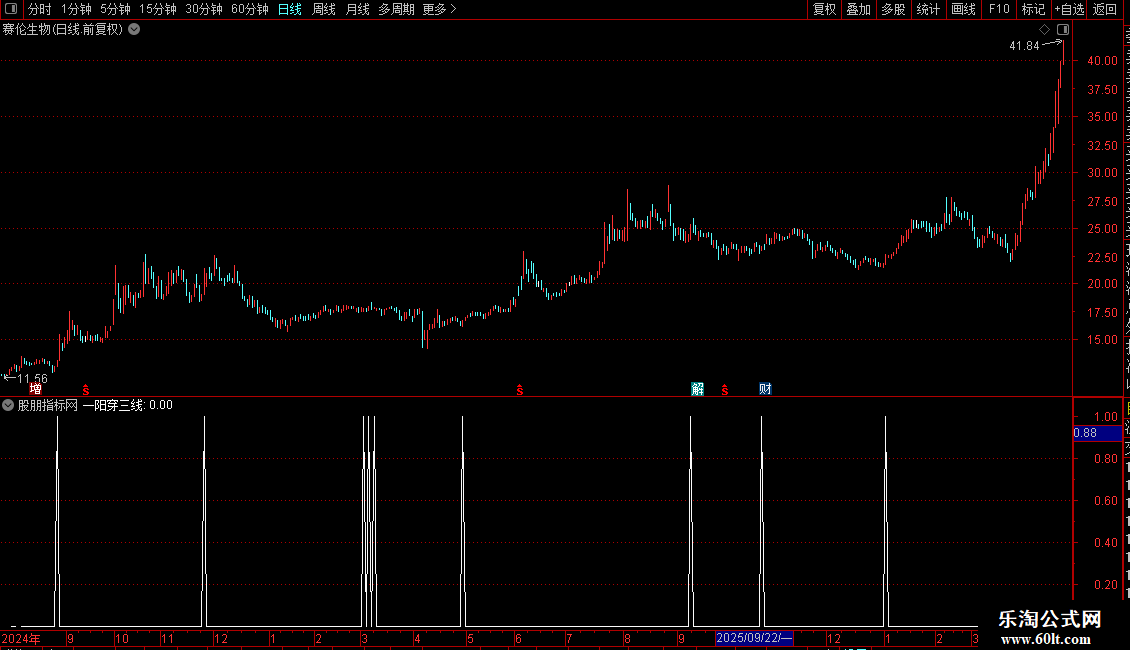Click the 复权 button
The image size is (1130, 650).
824,9
